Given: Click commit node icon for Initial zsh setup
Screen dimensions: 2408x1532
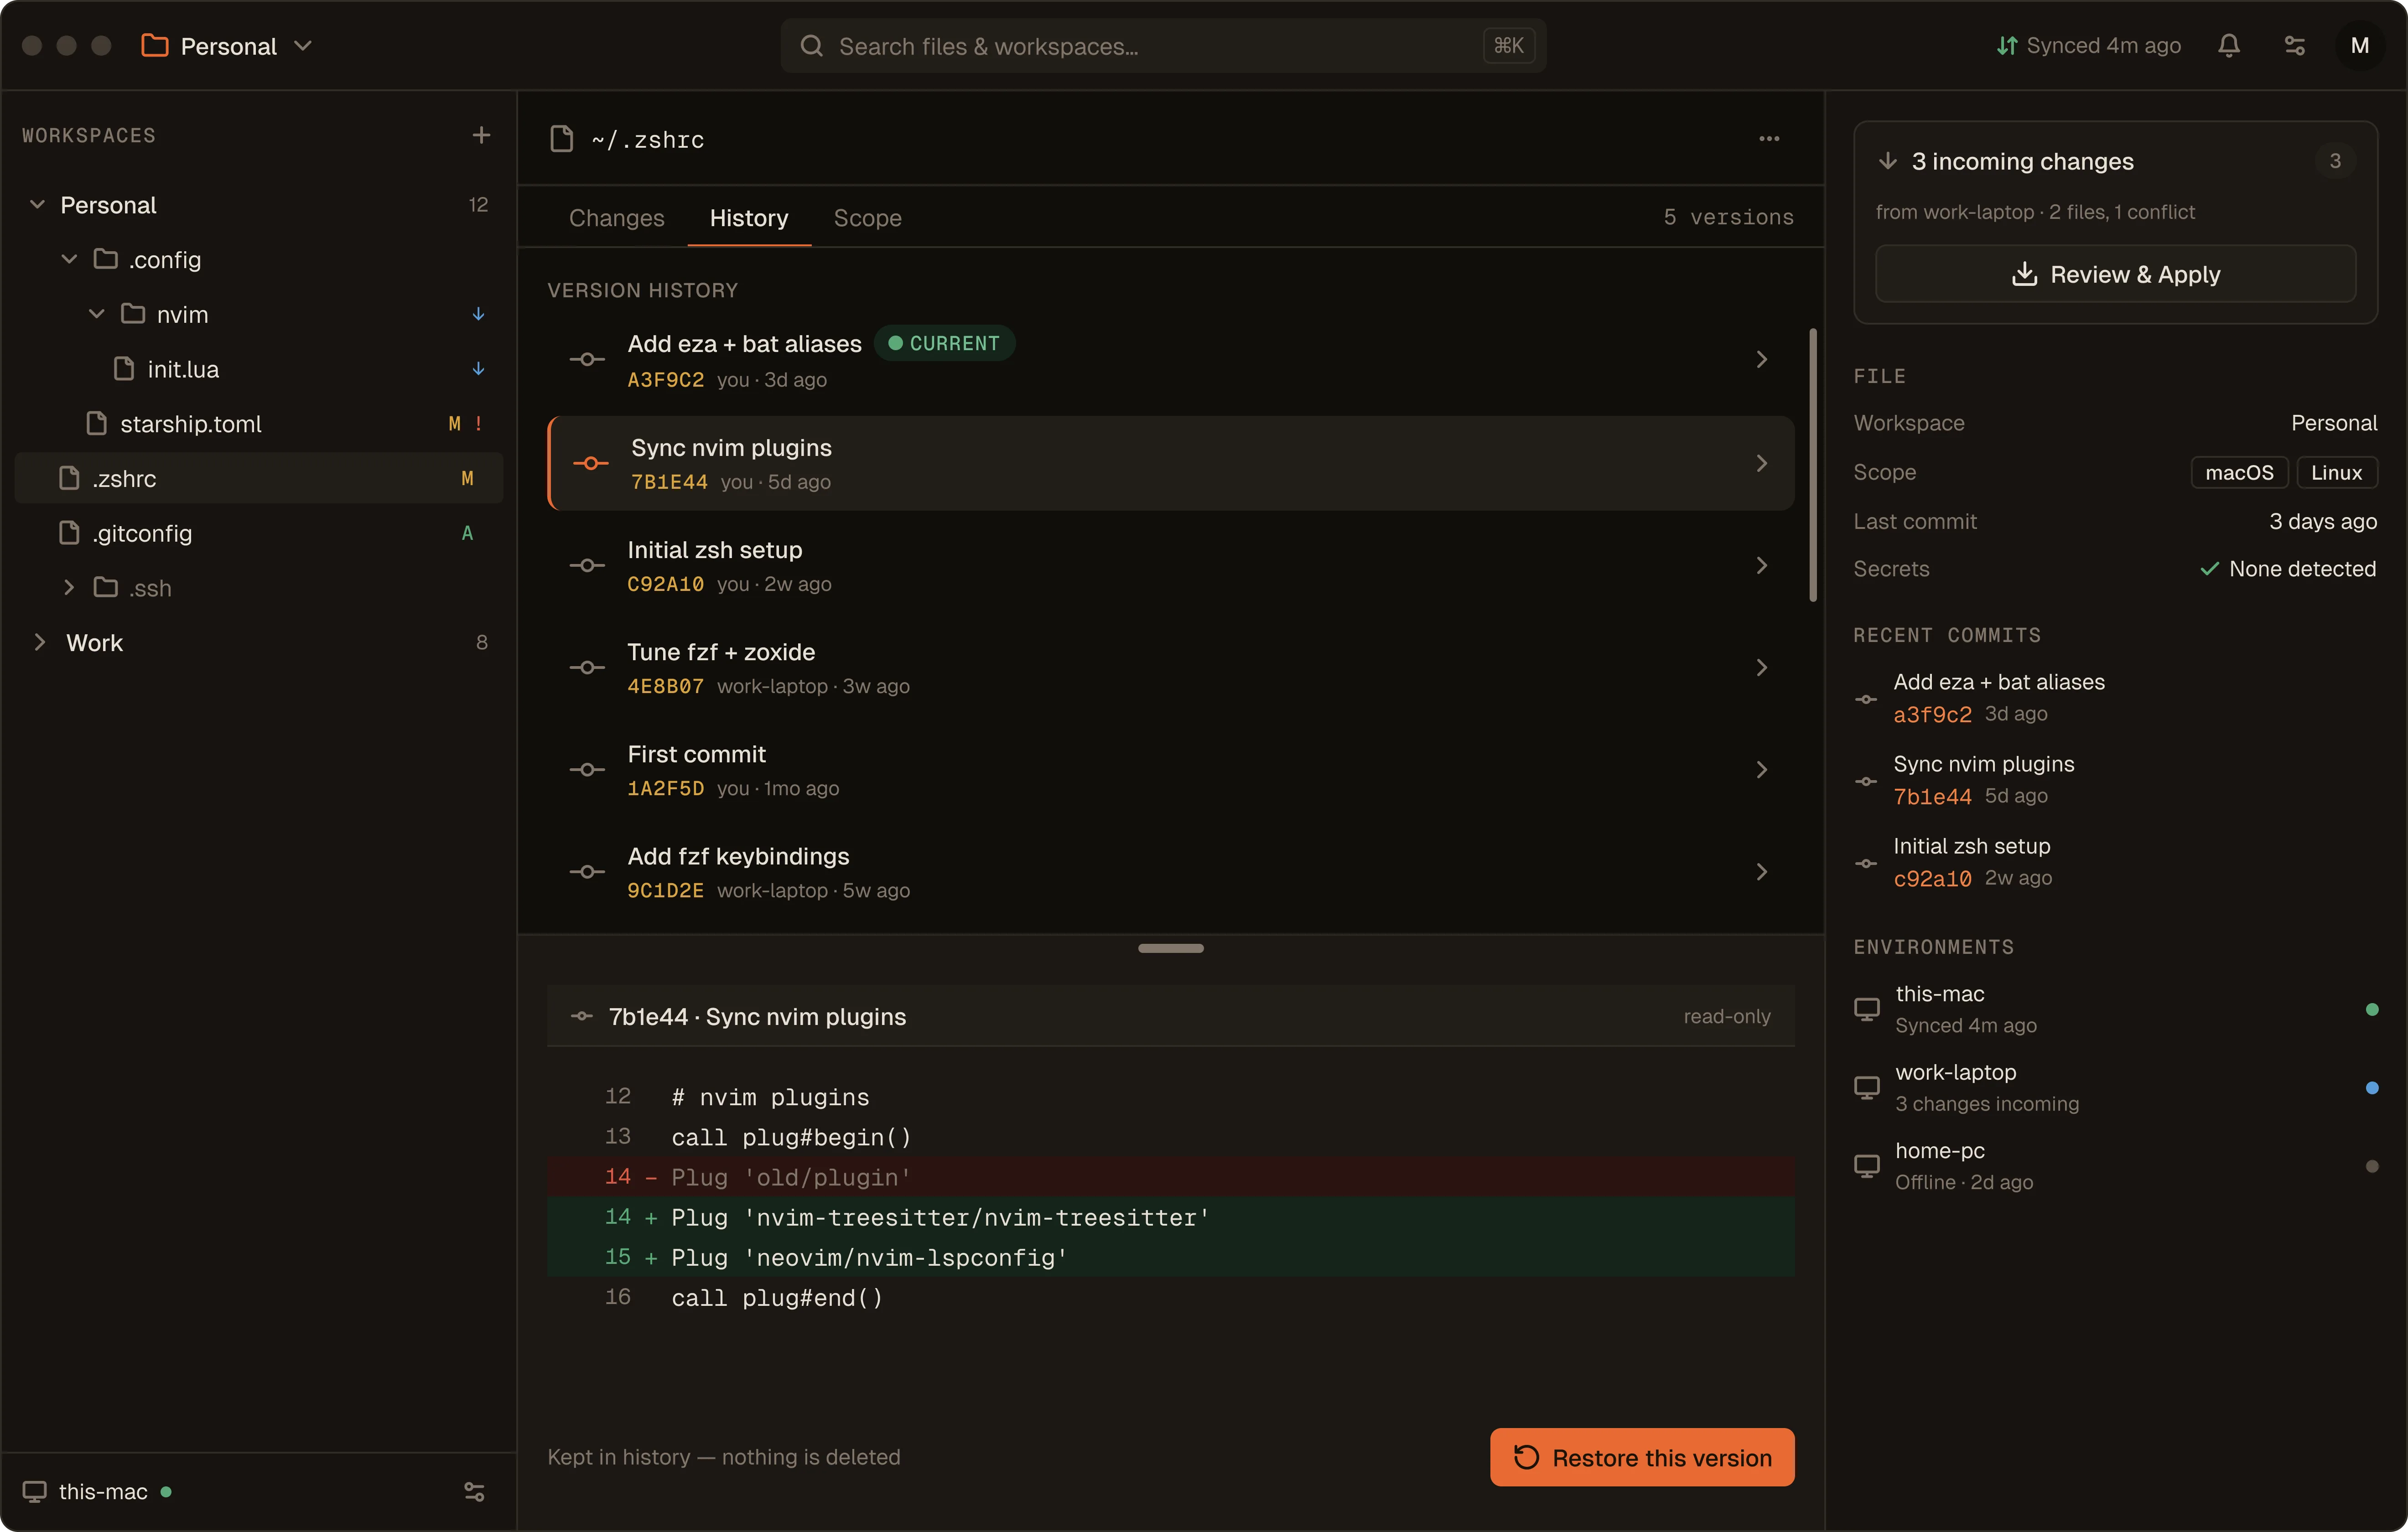Looking at the screenshot, I should point(587,566).
